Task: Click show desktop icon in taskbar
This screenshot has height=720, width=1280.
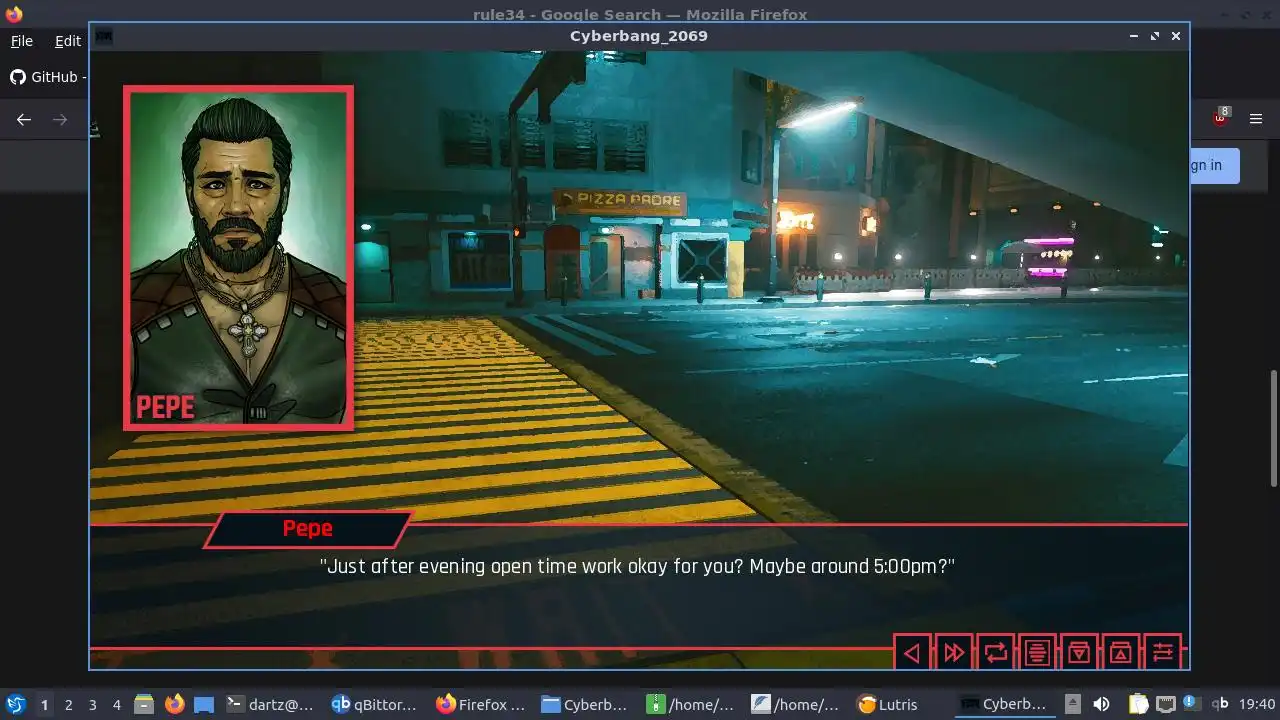Action: 204,704
